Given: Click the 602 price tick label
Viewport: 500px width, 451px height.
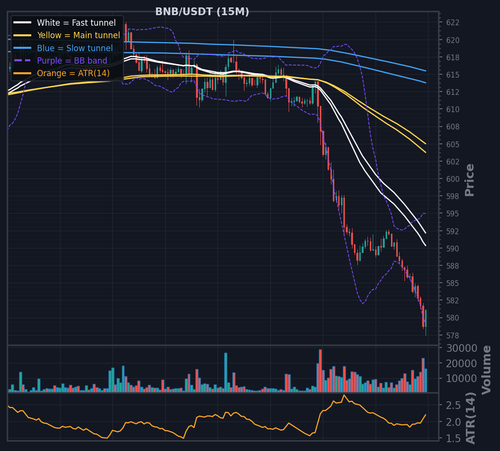Looking at the screenshot, I should click(453, 162).
